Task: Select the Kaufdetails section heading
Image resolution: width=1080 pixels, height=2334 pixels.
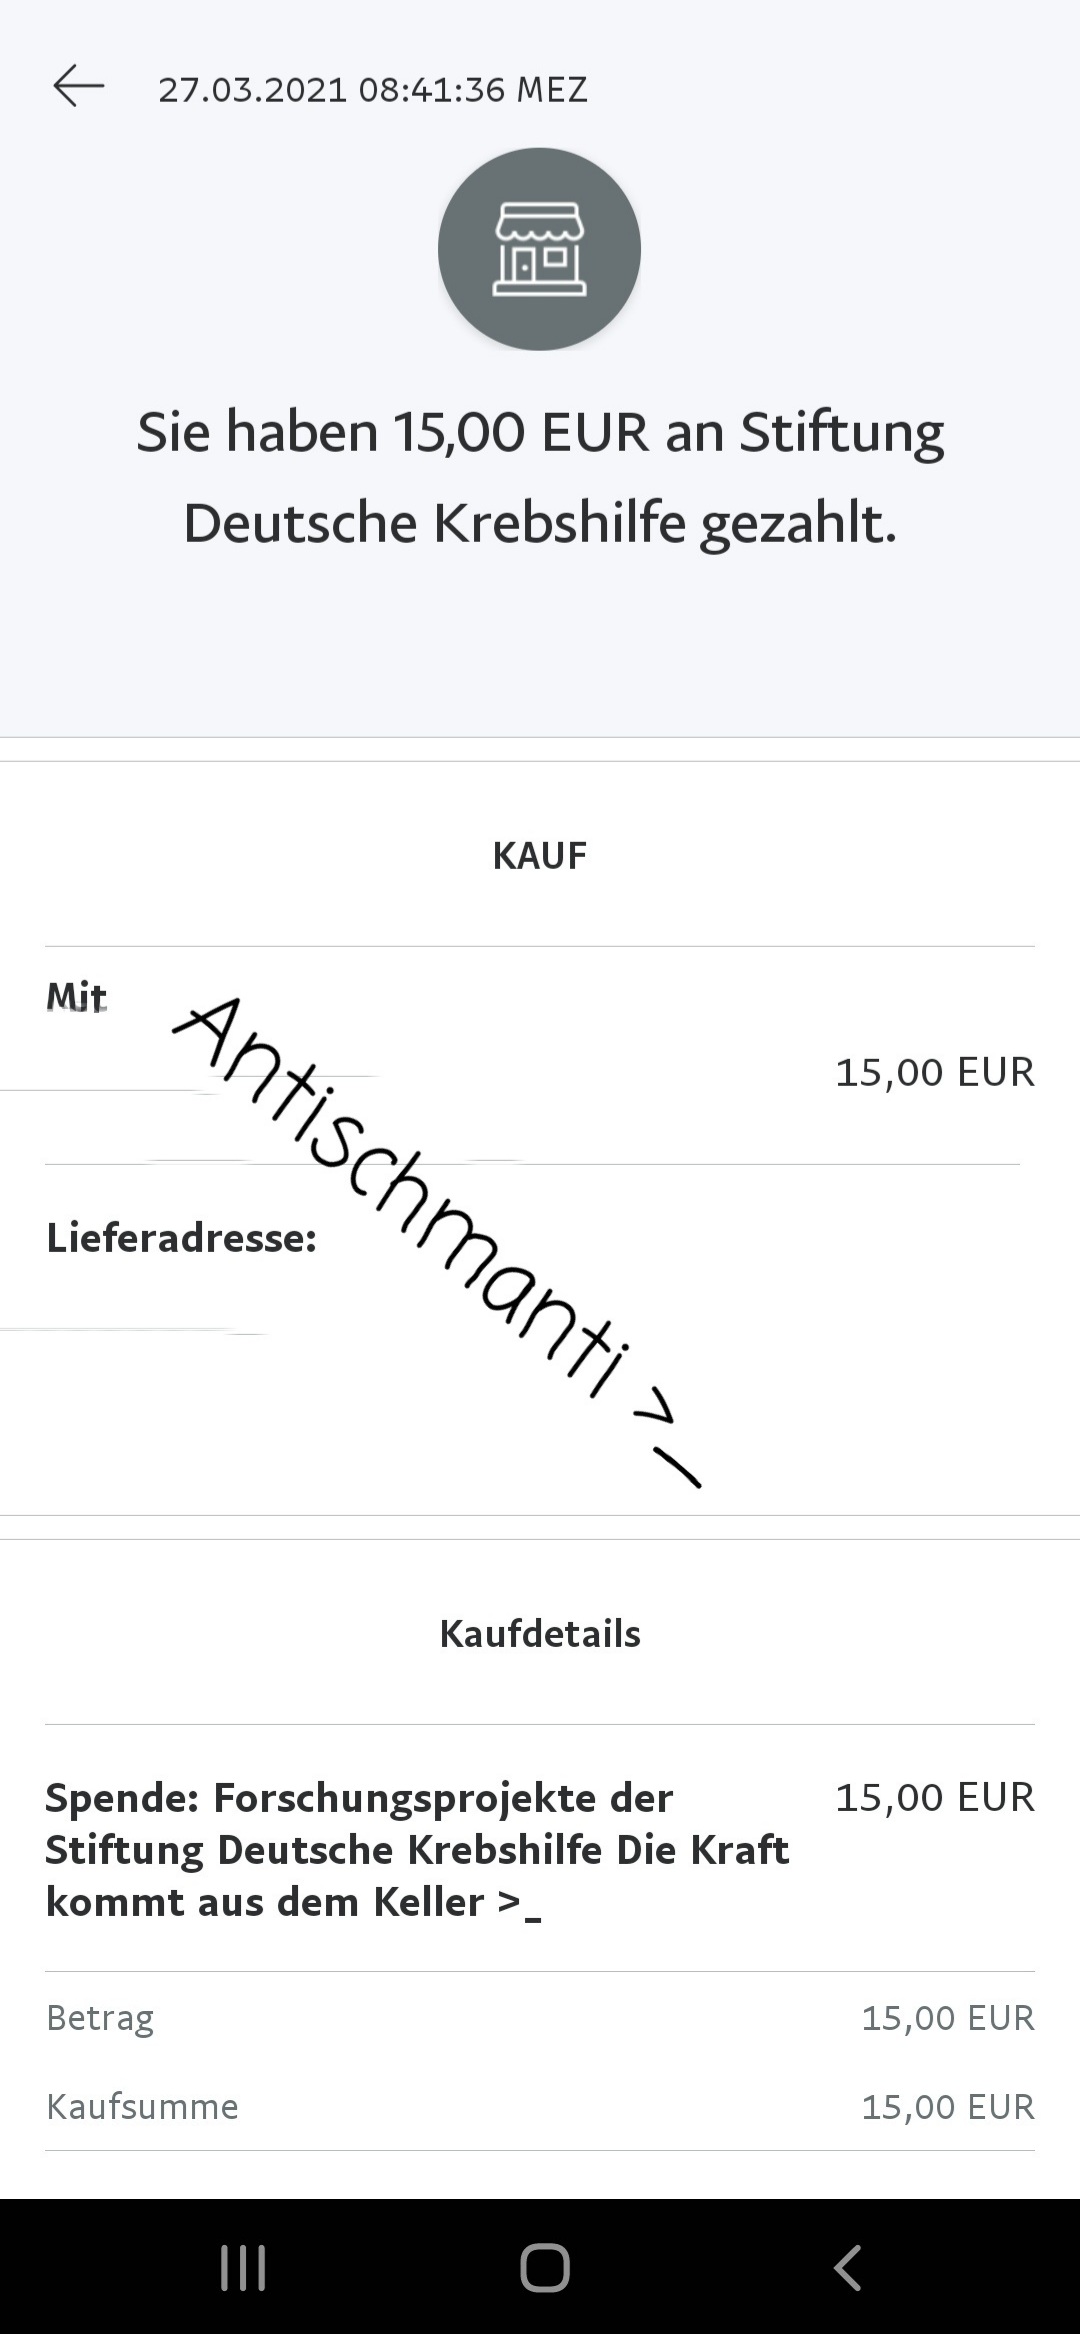Action: 540,1634
